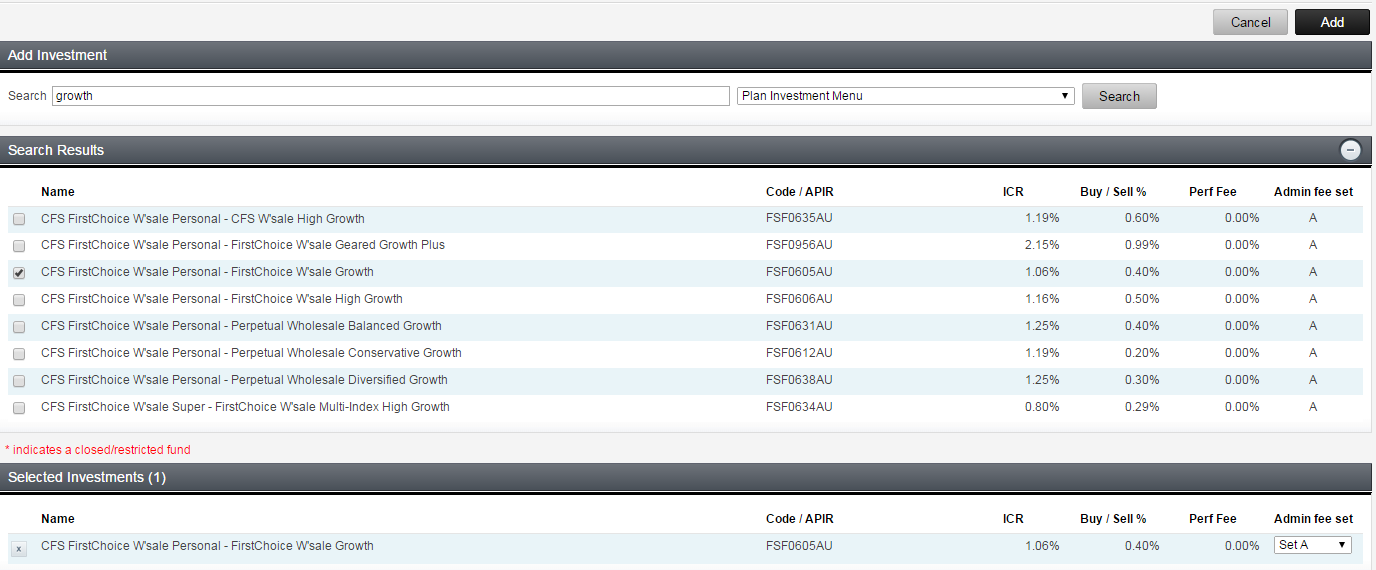1376x570 pixels.
Task: Focus the Search text field containing growth
Action: coord(391,96)
